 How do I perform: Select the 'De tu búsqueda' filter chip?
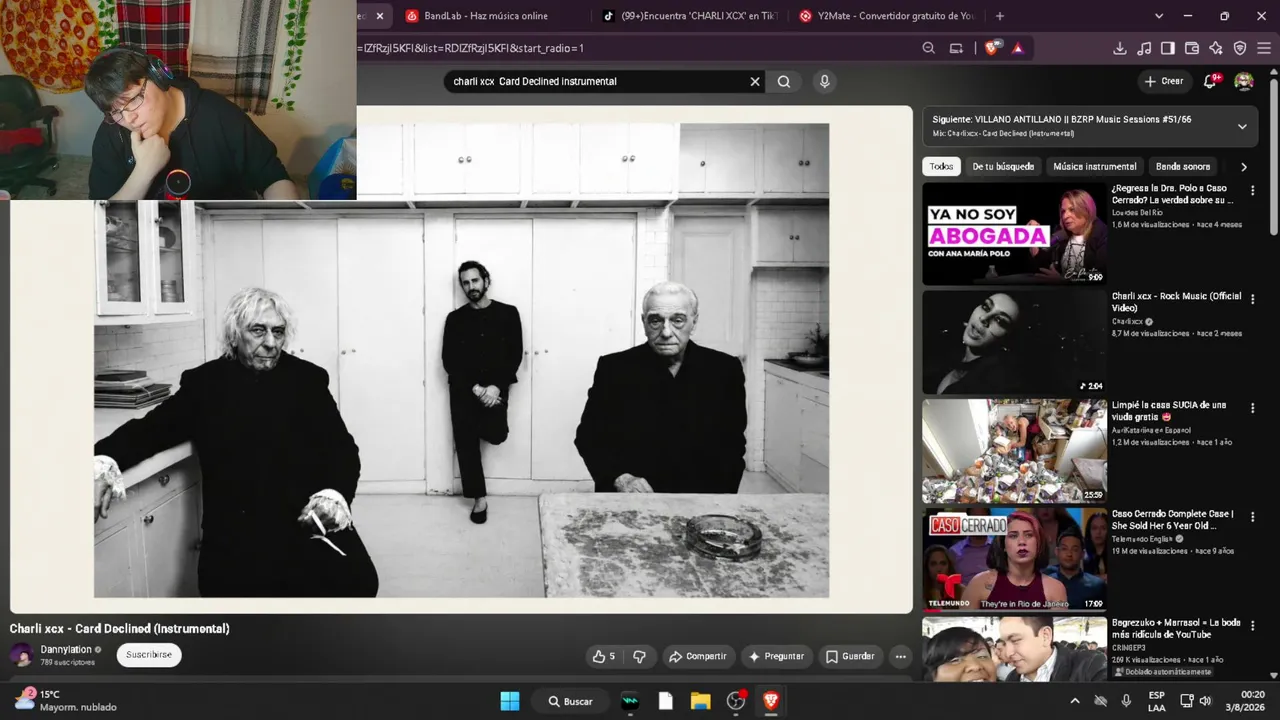1003,167
